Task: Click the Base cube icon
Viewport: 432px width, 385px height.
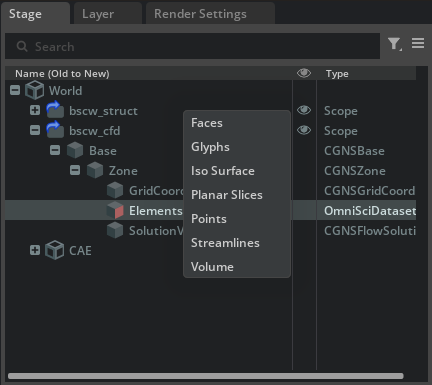Action: coord(75,150)
